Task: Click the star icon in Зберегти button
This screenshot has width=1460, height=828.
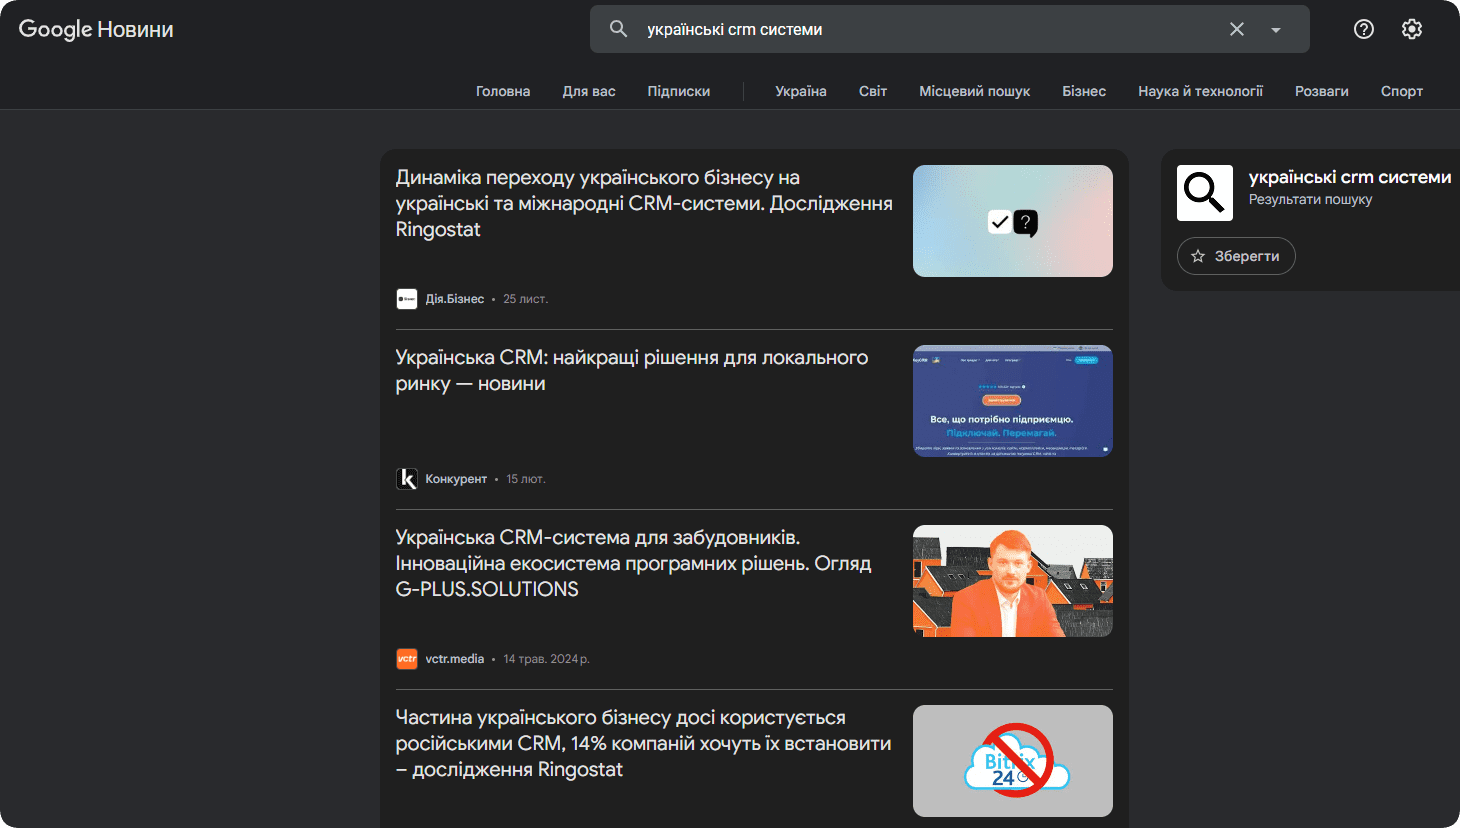Action: (1198, 256)
